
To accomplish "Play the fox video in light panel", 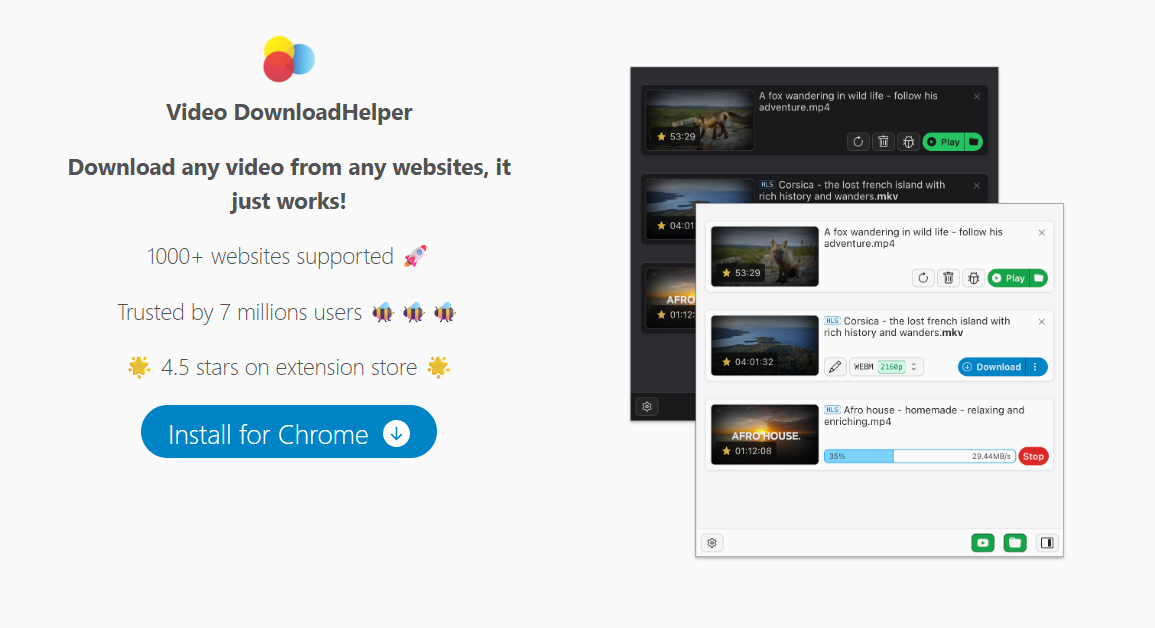I will 1008,278.
